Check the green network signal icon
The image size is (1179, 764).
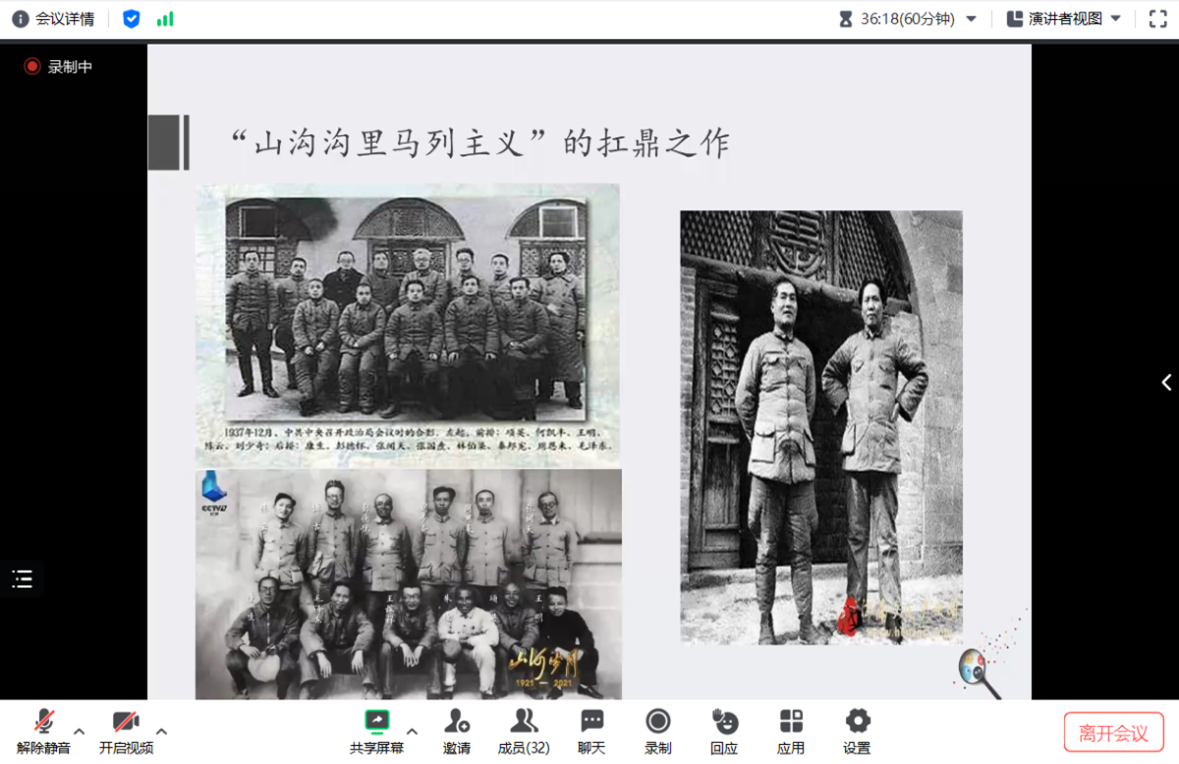[x=165, y=19]
